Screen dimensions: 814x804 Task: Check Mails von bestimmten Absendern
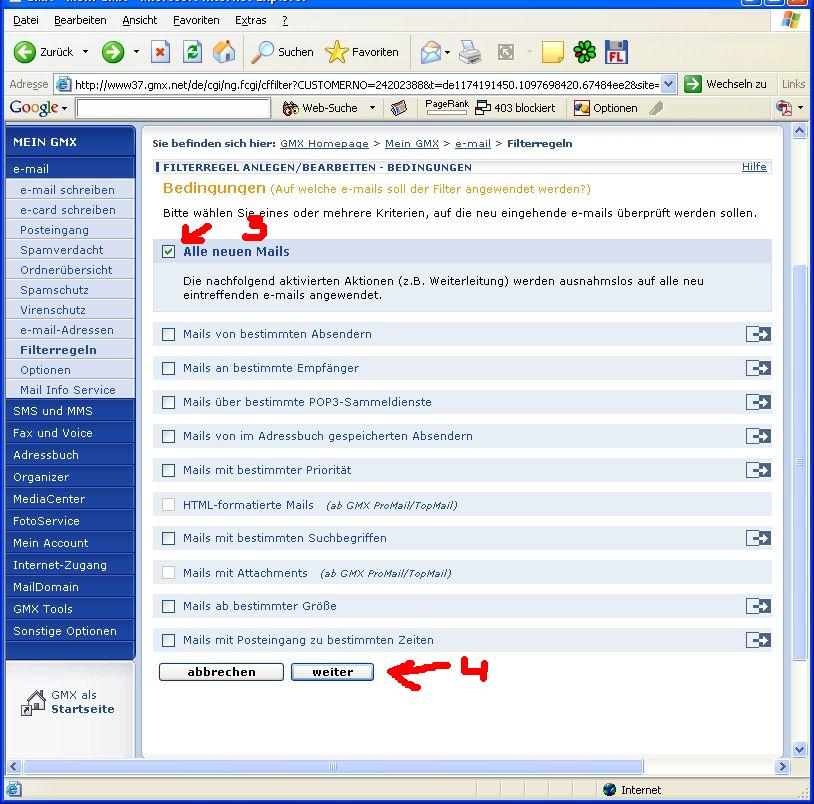coord(168,334)
